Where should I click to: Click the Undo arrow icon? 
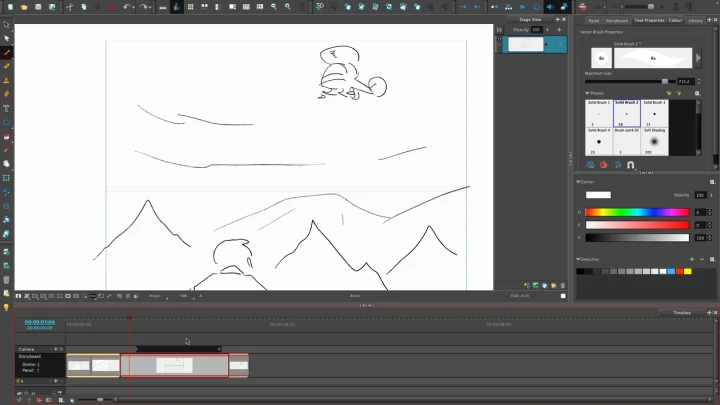click(x=127, y=7)
